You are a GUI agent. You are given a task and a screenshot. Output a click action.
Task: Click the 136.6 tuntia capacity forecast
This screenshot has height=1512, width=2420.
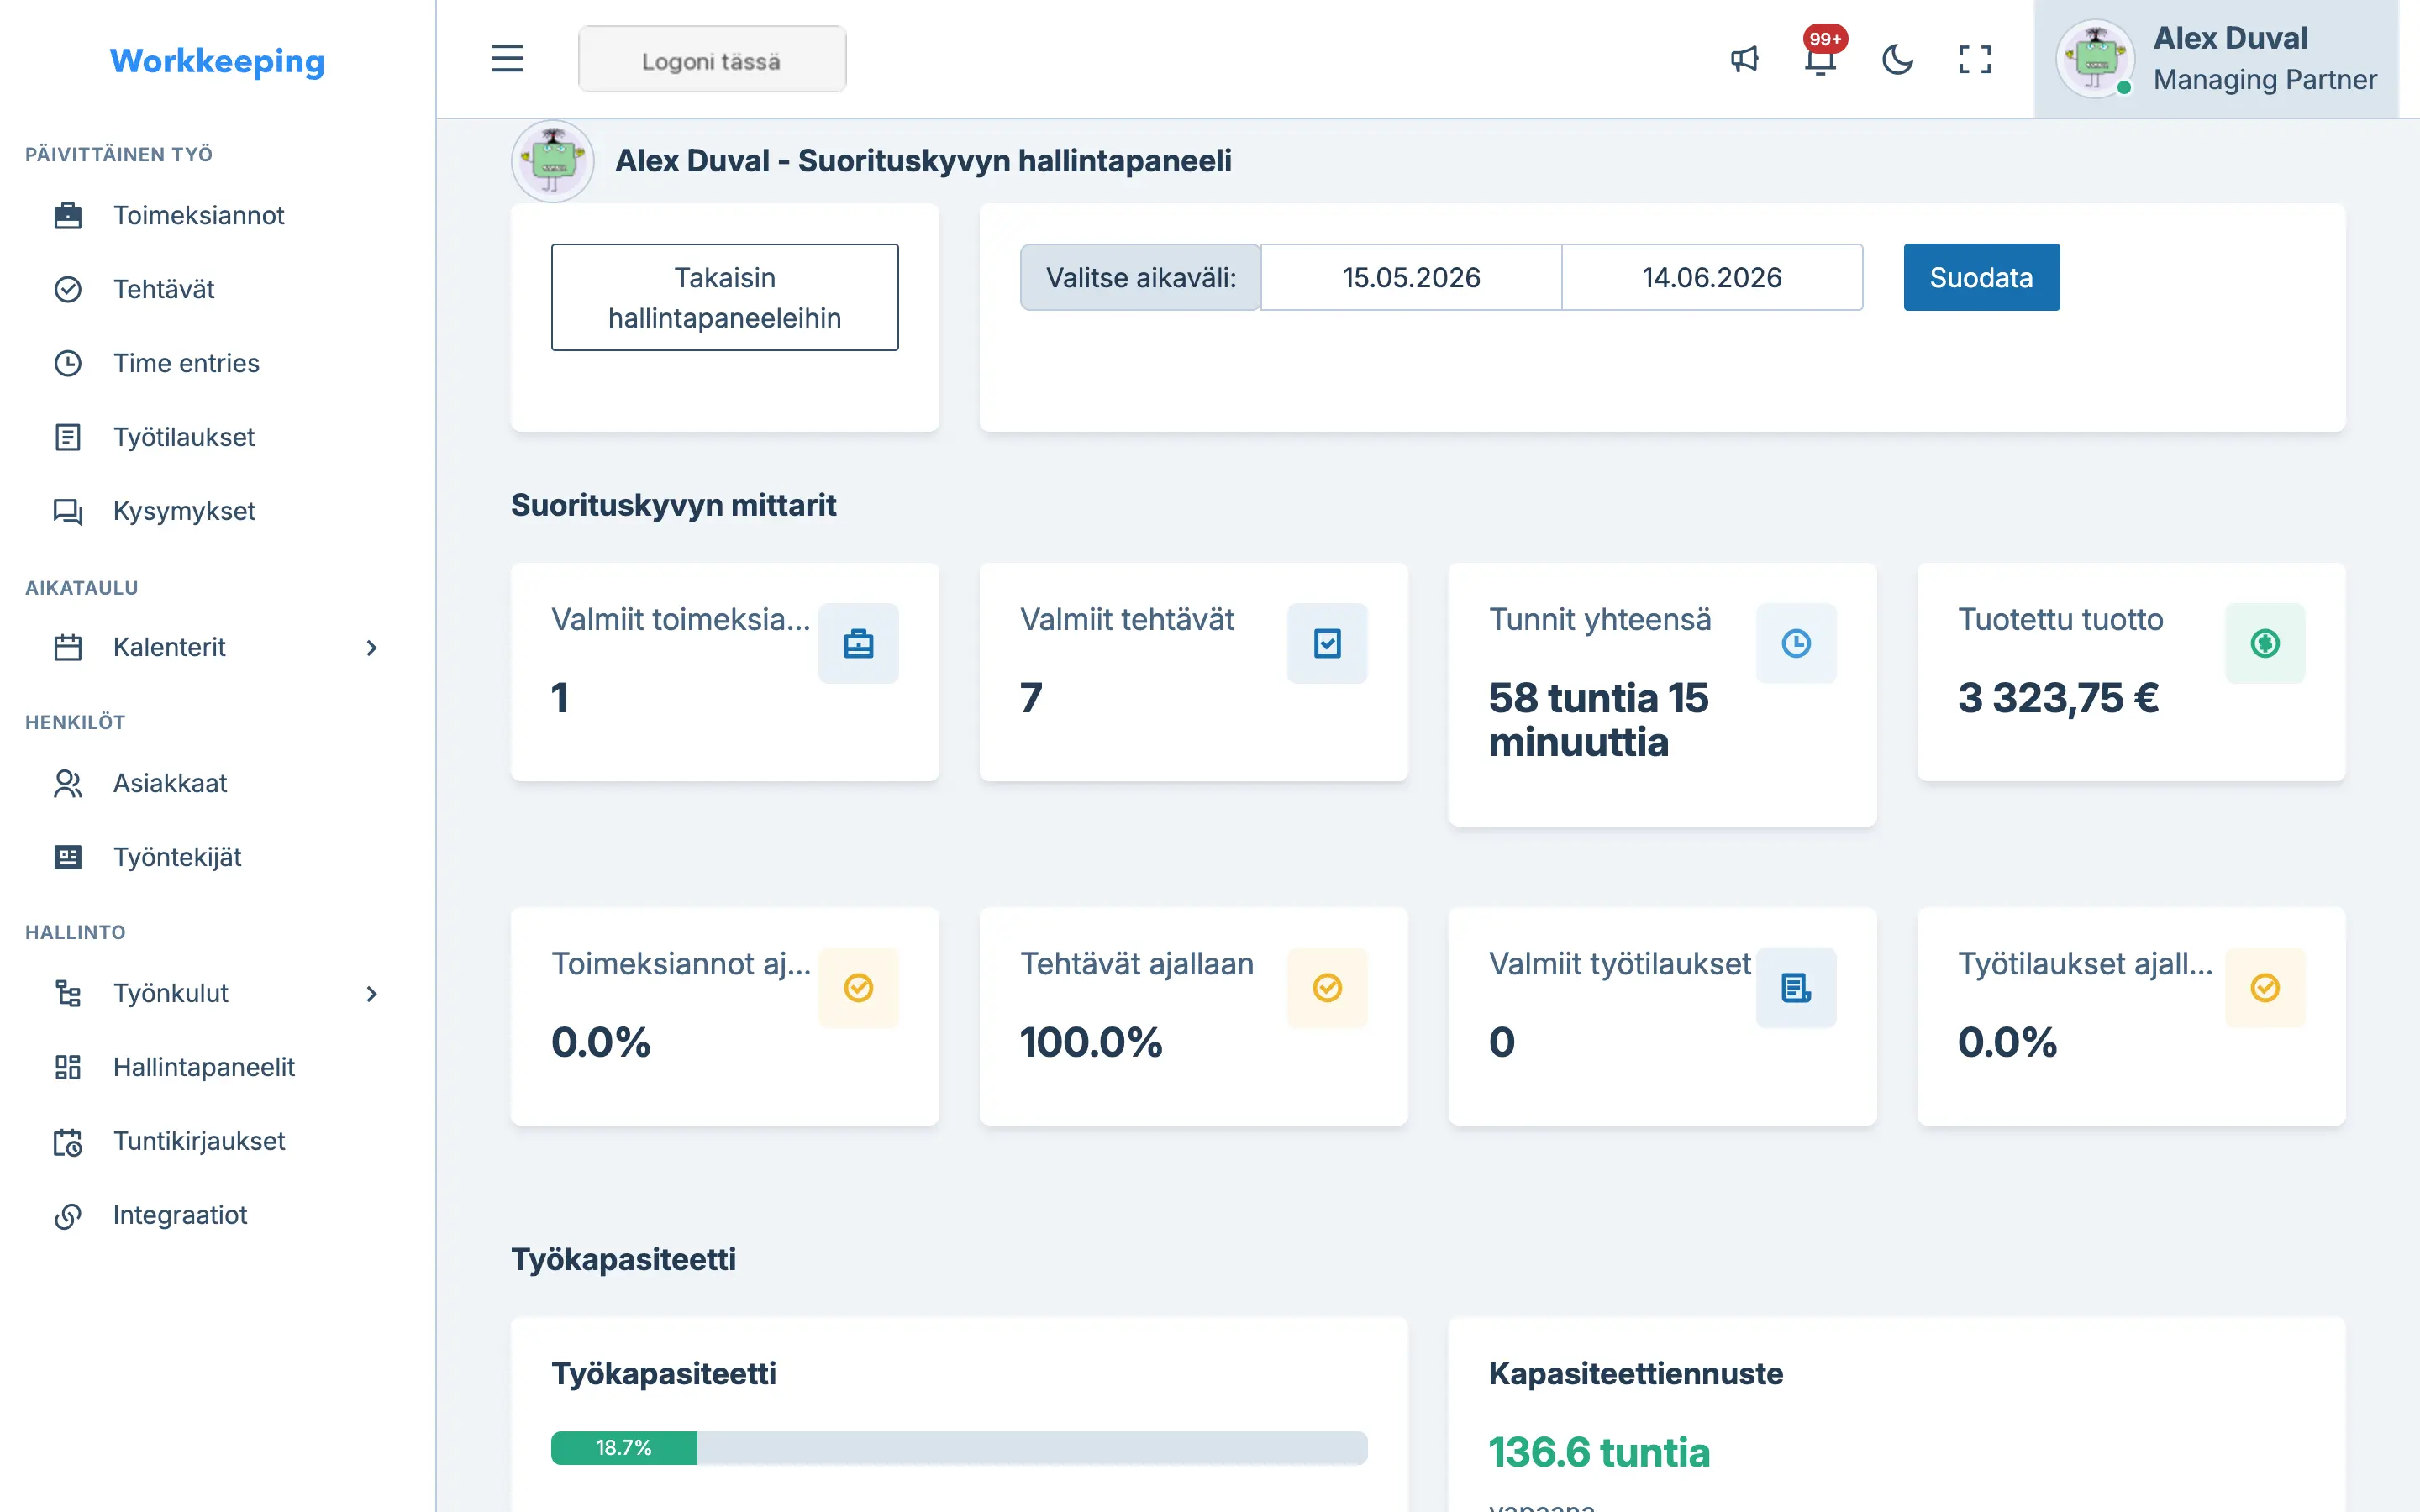click(1599, 1452)
